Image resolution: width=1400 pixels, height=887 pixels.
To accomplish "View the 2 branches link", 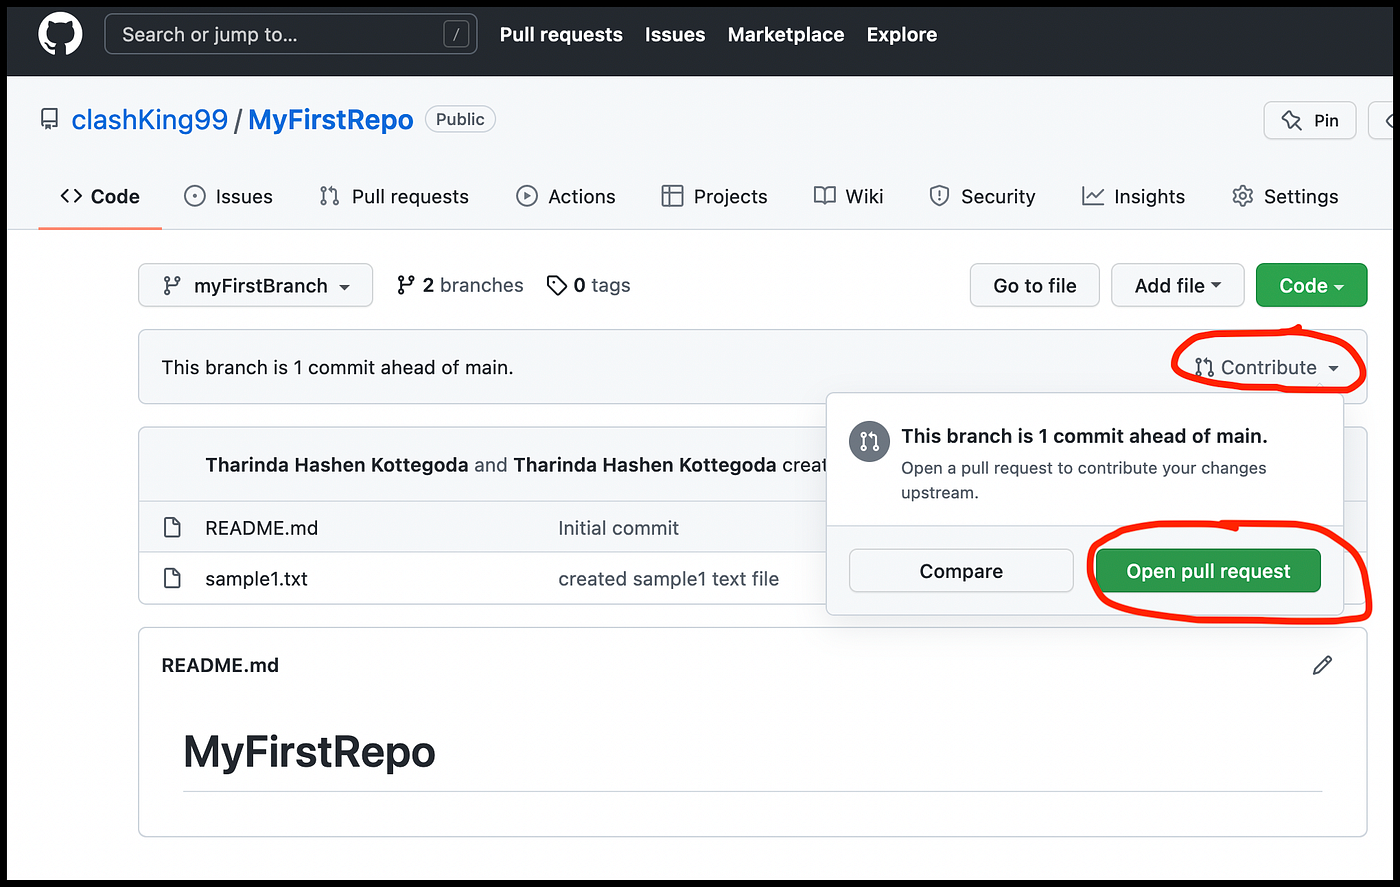I will pos(460,285).
